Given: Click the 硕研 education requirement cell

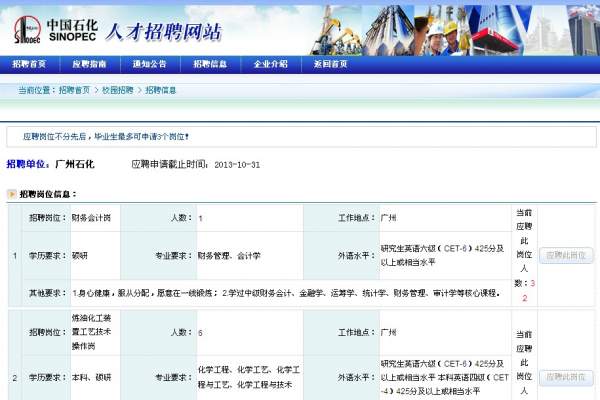Looking at the screenshot, I should (x=80, y=256).
